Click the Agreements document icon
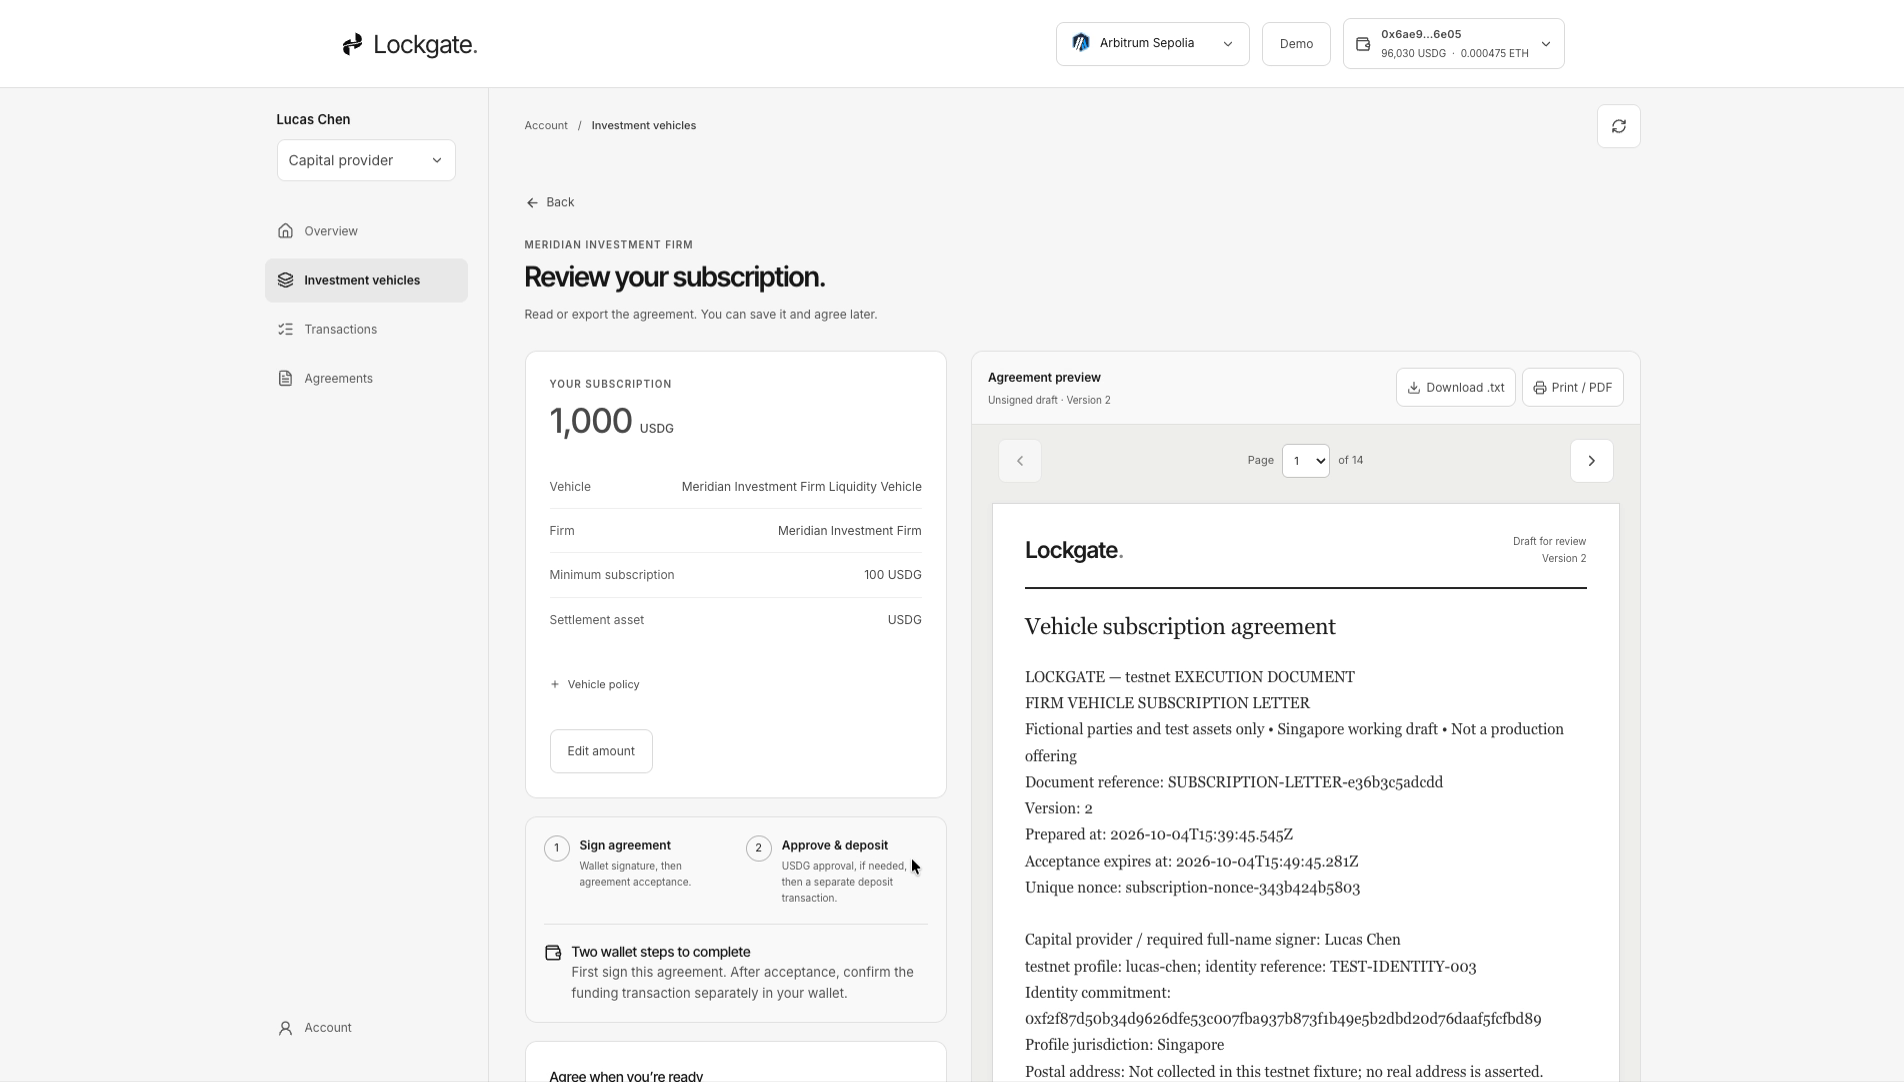 tap(285, 378)
